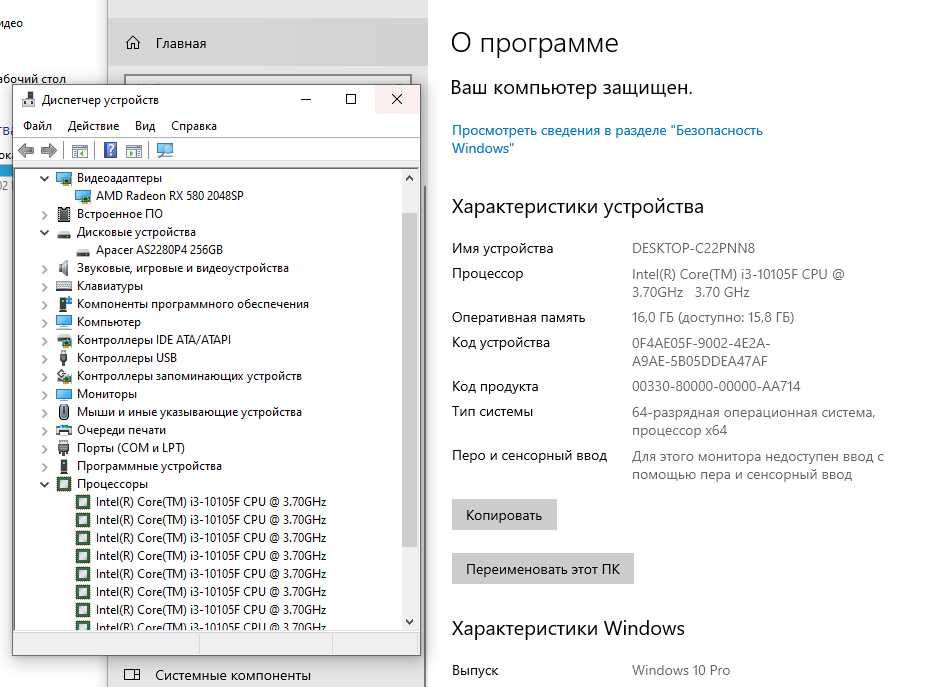The width and height of the screenshot is (941, 687).
Task: Click the icon beside Системные компоненты
Action: coord(132,674)
